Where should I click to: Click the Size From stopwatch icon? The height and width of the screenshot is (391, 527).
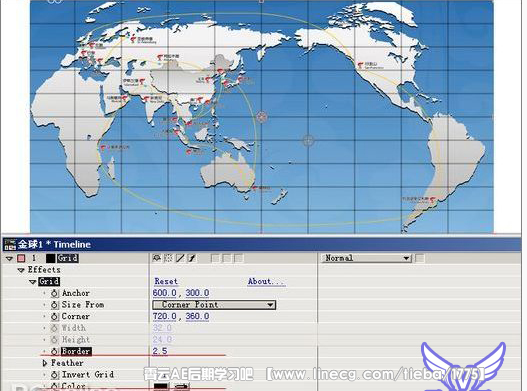[54, 305]
